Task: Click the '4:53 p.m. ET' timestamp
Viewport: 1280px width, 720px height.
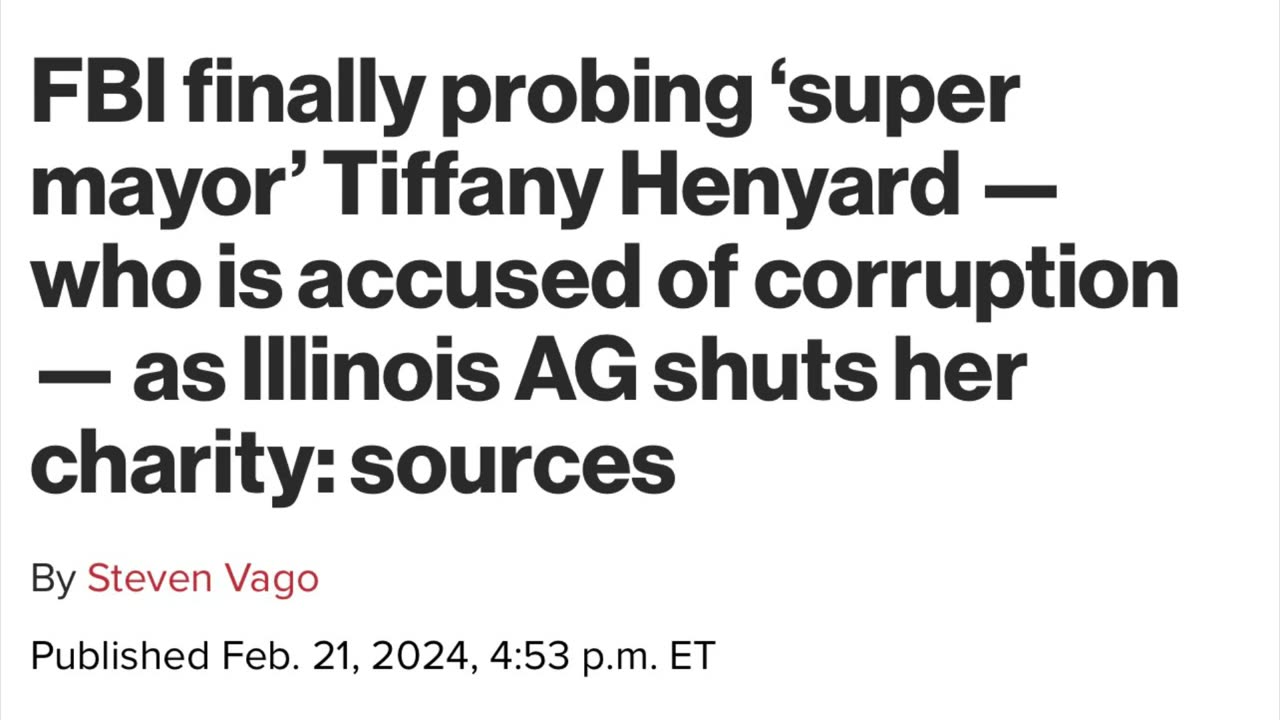Action: point(602,656)
